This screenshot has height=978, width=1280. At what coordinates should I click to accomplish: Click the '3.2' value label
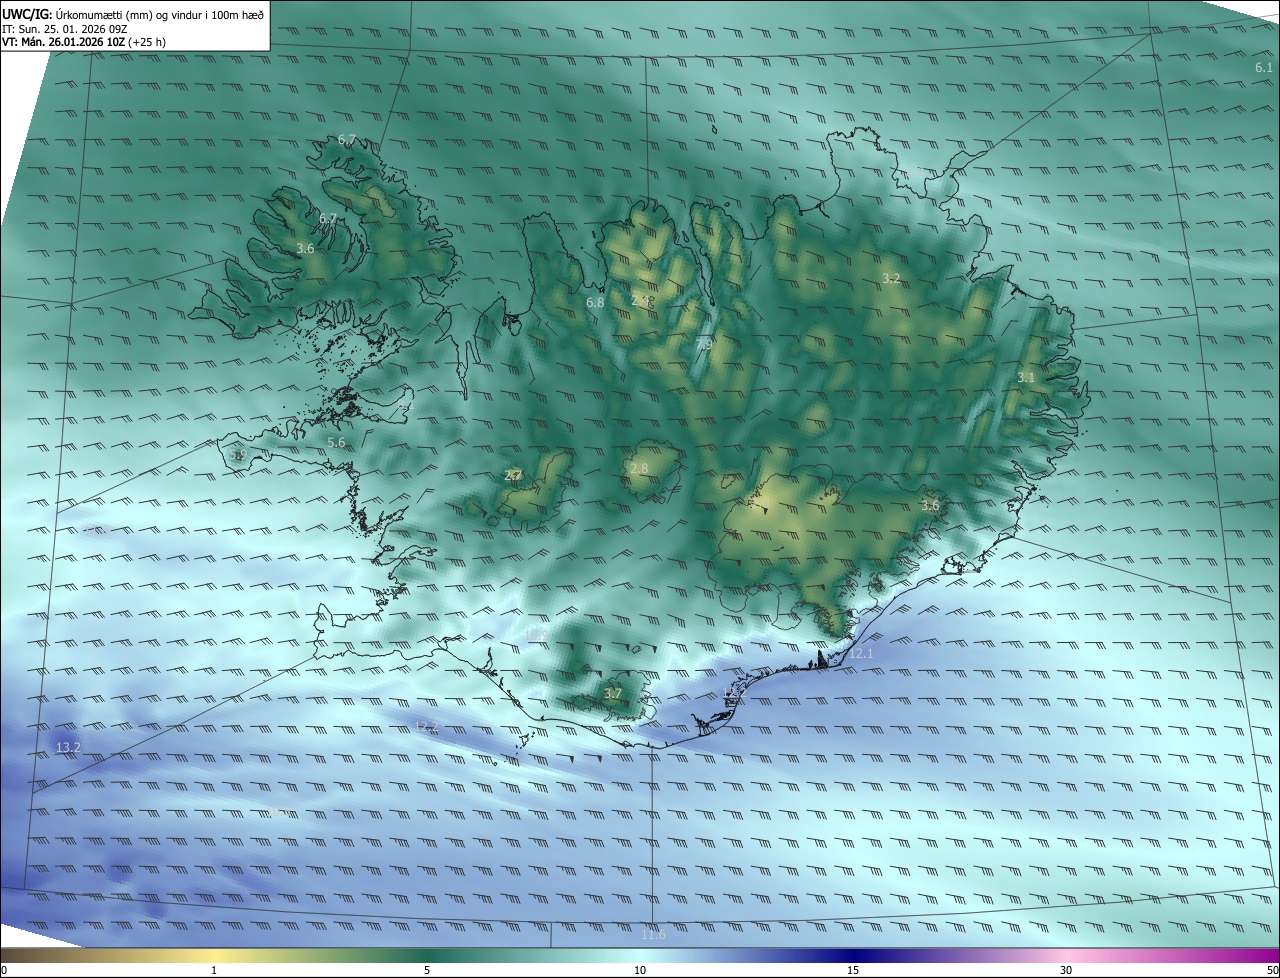pos(891,278)
